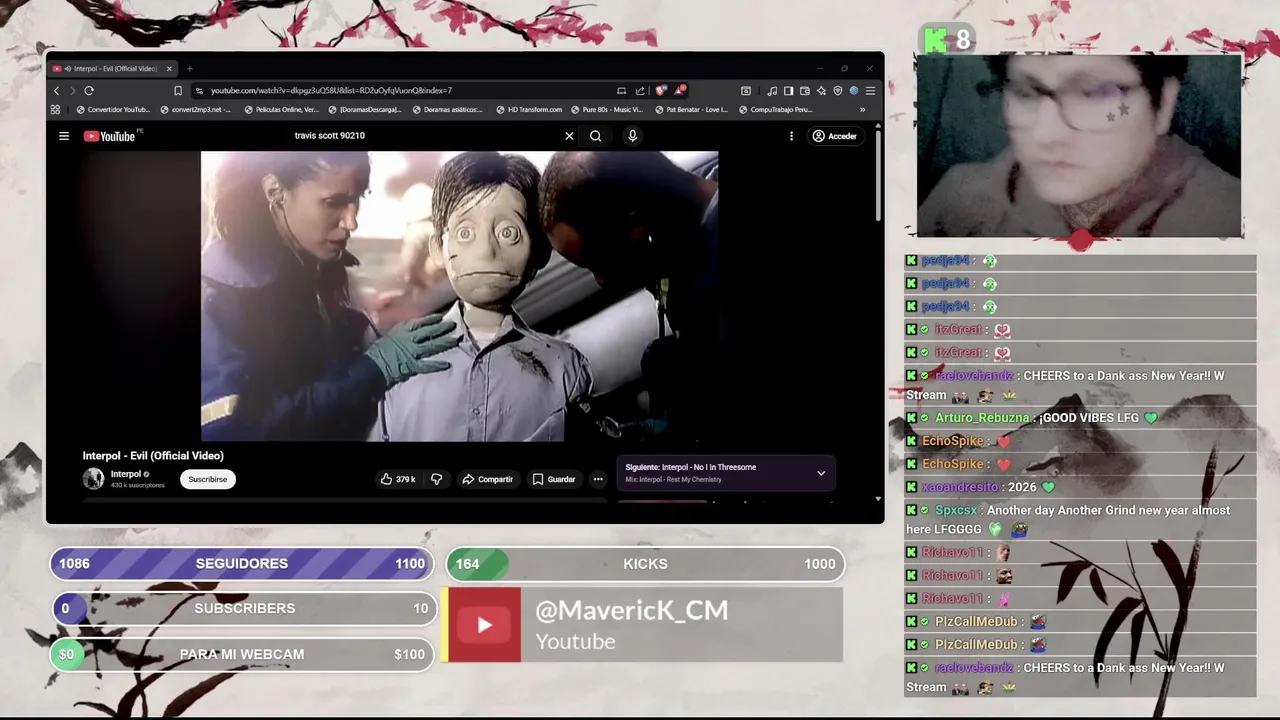Click the PARA MI WEBCAM goal bar
The height and width of the screenshot is (720, 1280).
[x=241, y=654]
